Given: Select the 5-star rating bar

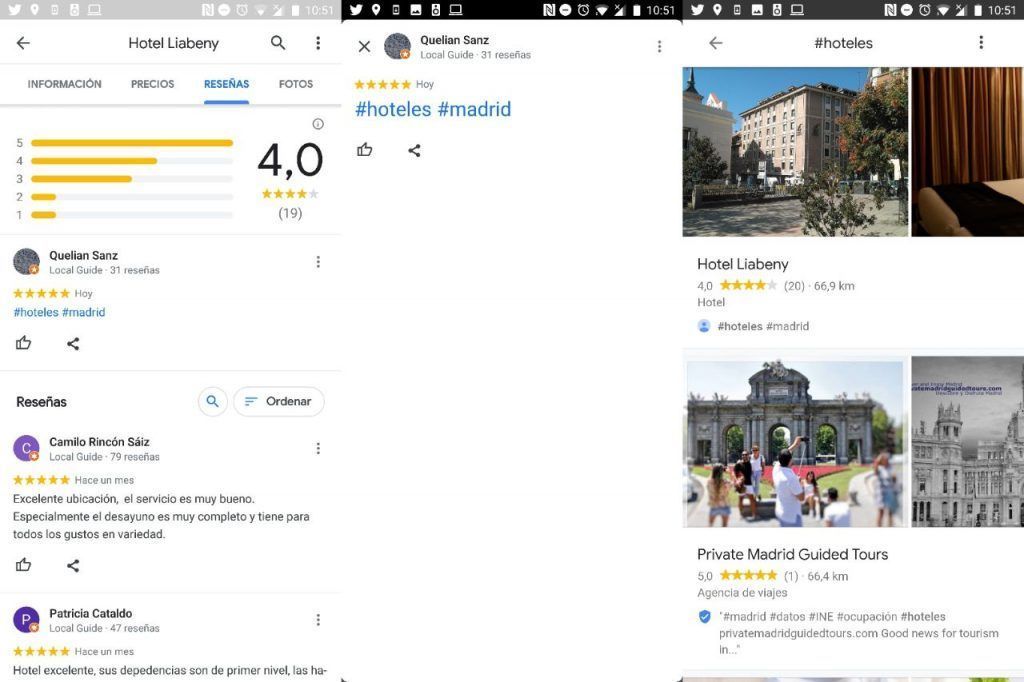Looking at the screenshot, I should [132, 142].
